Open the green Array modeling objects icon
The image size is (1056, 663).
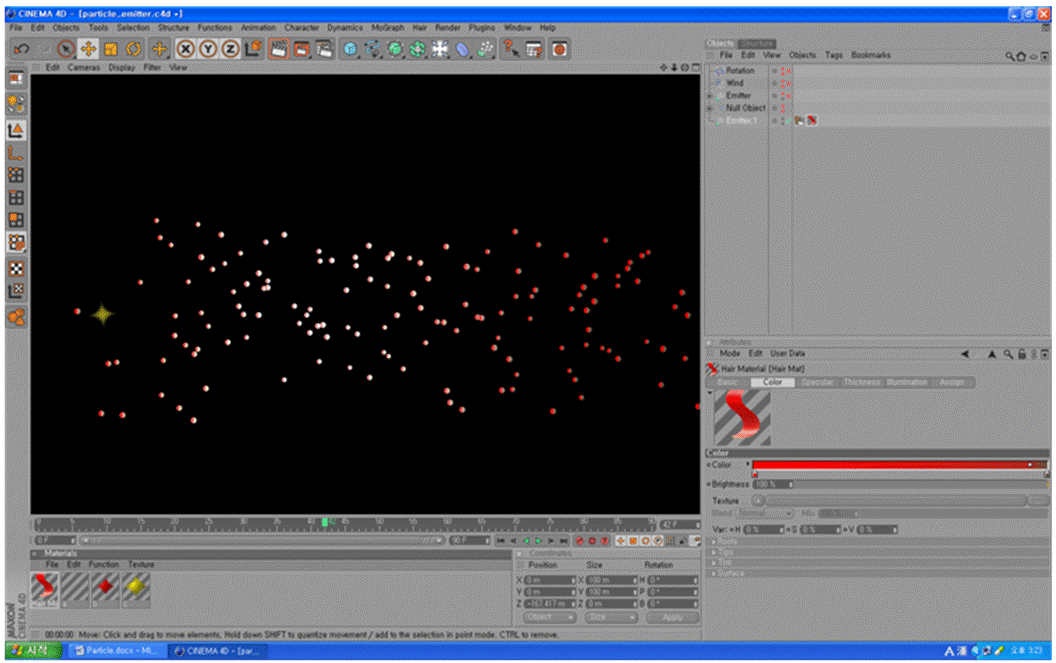pyautogui.click(x=418, y=49)
